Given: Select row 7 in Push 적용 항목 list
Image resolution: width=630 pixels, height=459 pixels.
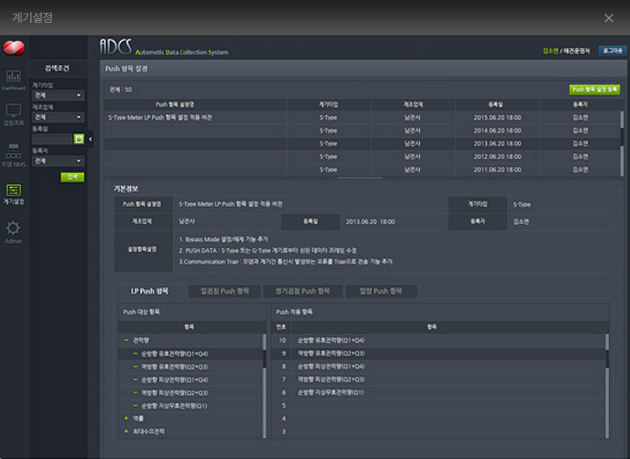Looking at the screenshot, I should (x=438, y=379).
